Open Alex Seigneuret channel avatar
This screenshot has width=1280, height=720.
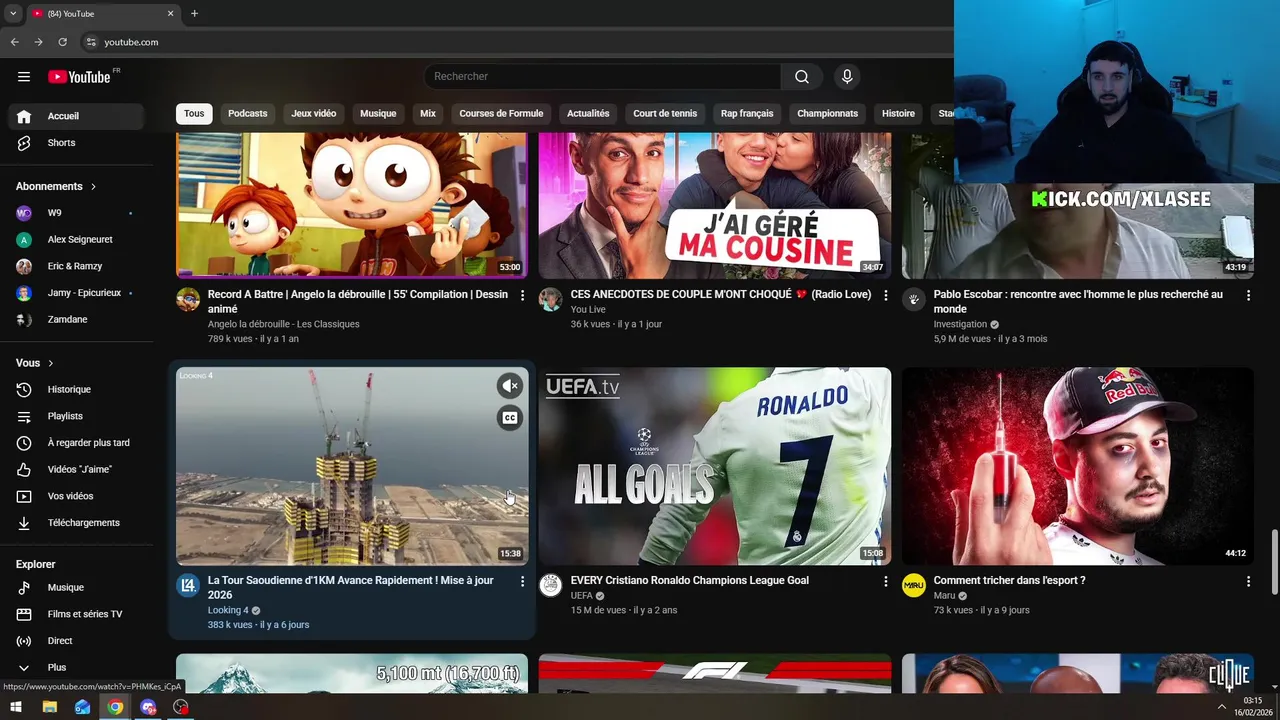coord(24,240)
